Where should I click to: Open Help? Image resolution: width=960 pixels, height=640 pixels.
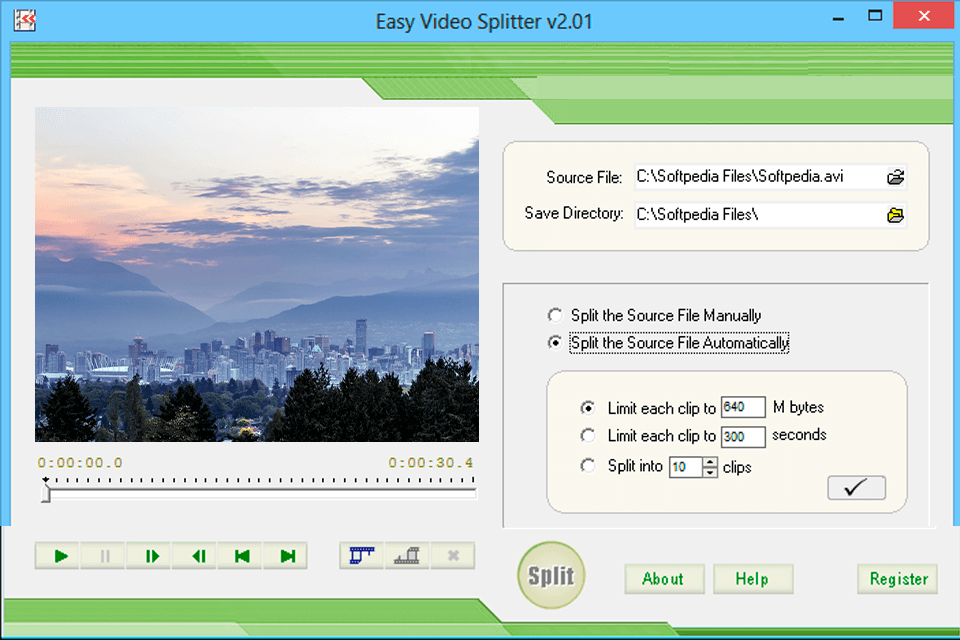coord(752,579)
